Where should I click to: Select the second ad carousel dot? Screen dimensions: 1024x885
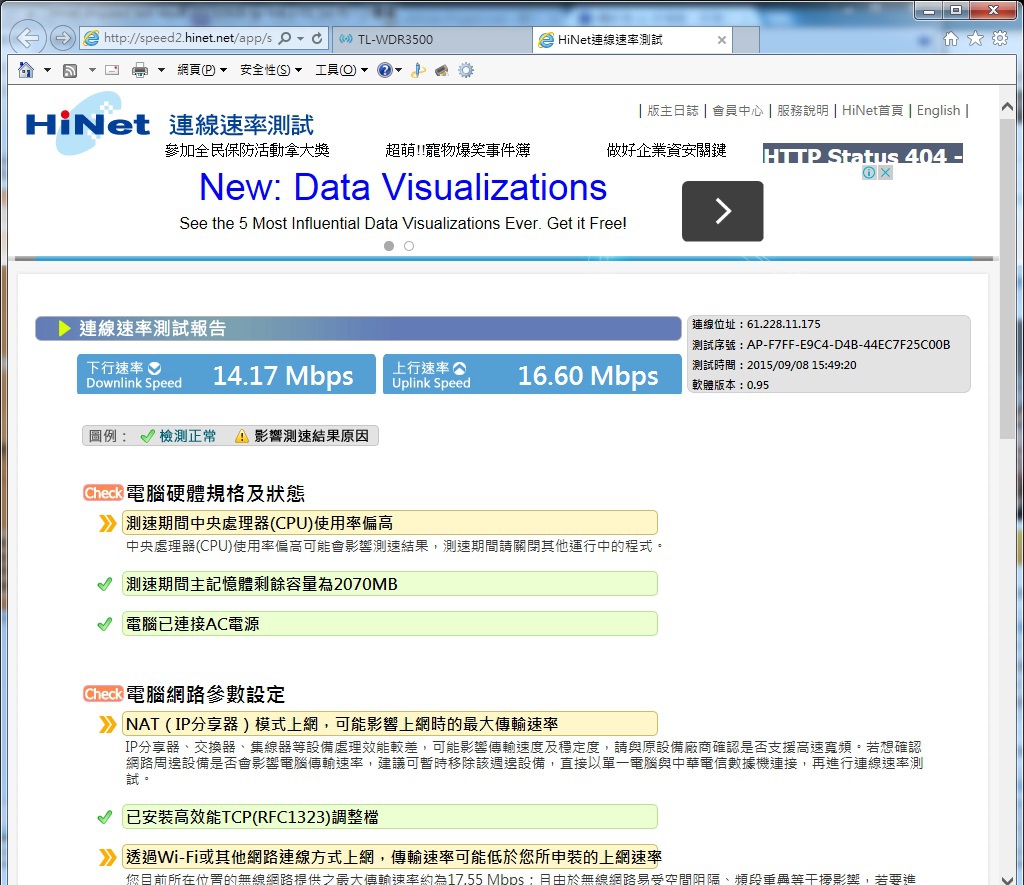409,246
